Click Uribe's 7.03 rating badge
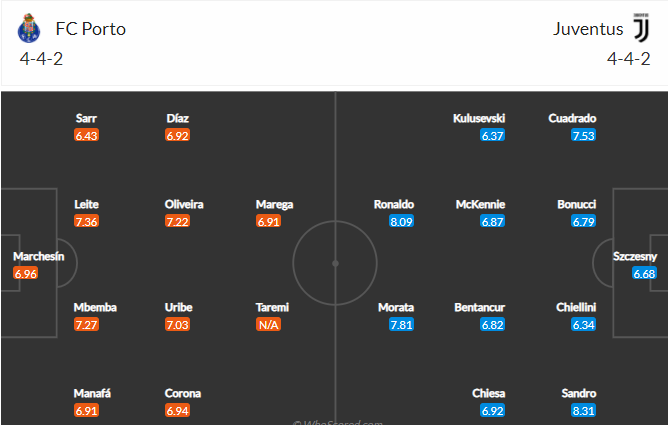Screen dimensions: 668x425 coord(177,324)
